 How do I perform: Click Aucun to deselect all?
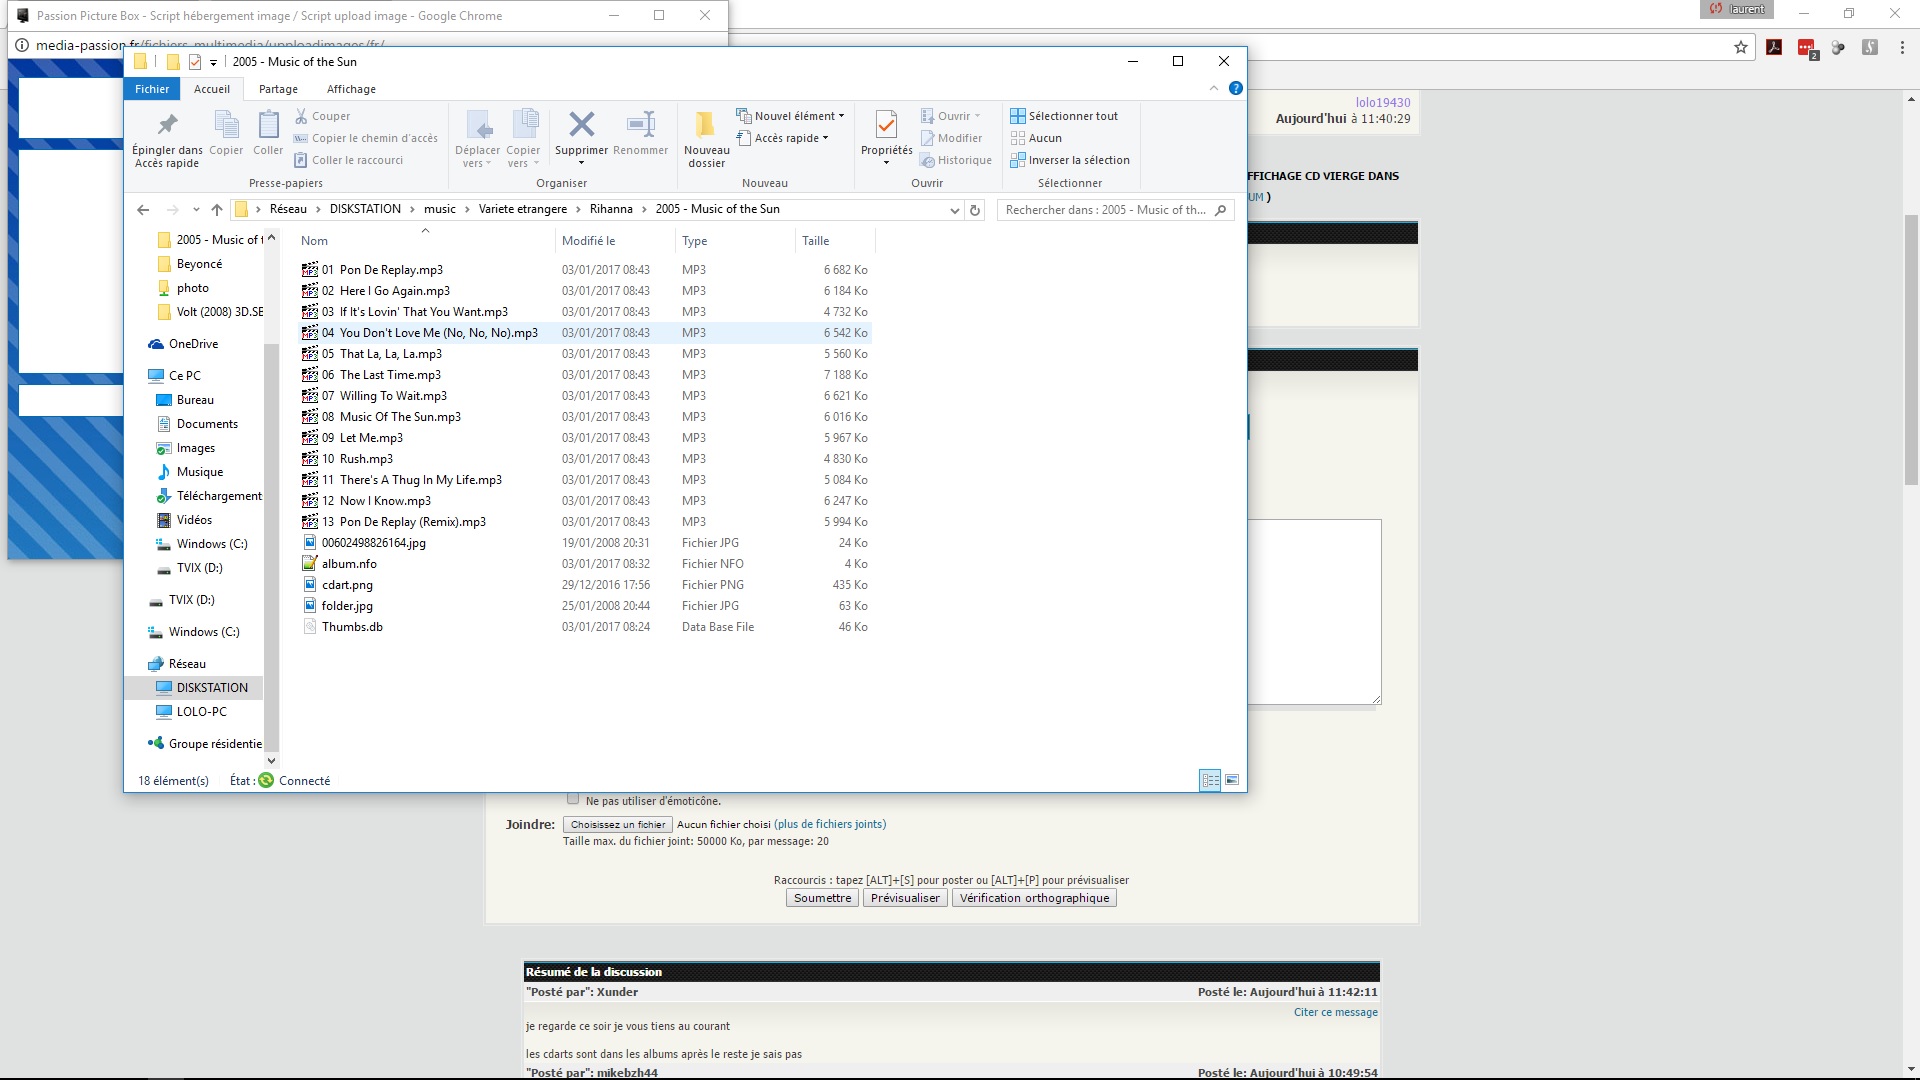[1036, 138]
